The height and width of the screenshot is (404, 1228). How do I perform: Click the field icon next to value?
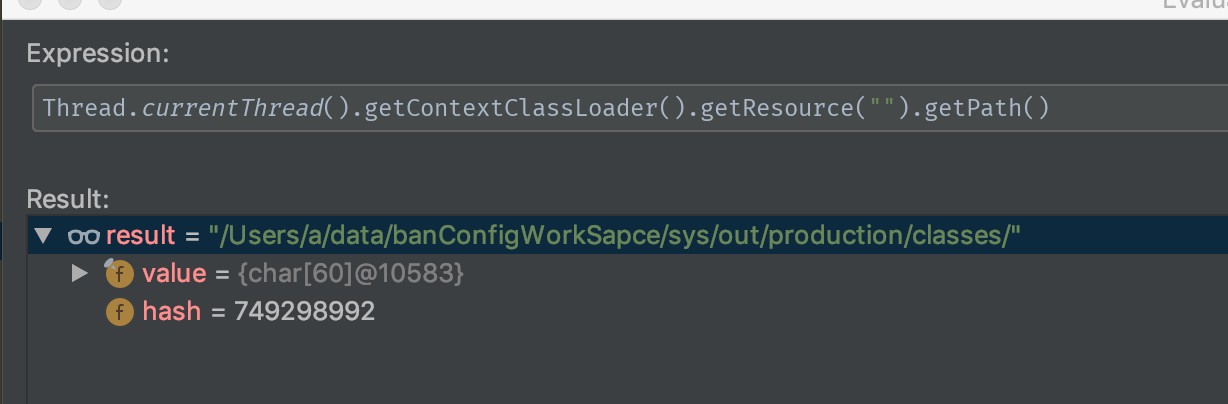tap(120, 274)
